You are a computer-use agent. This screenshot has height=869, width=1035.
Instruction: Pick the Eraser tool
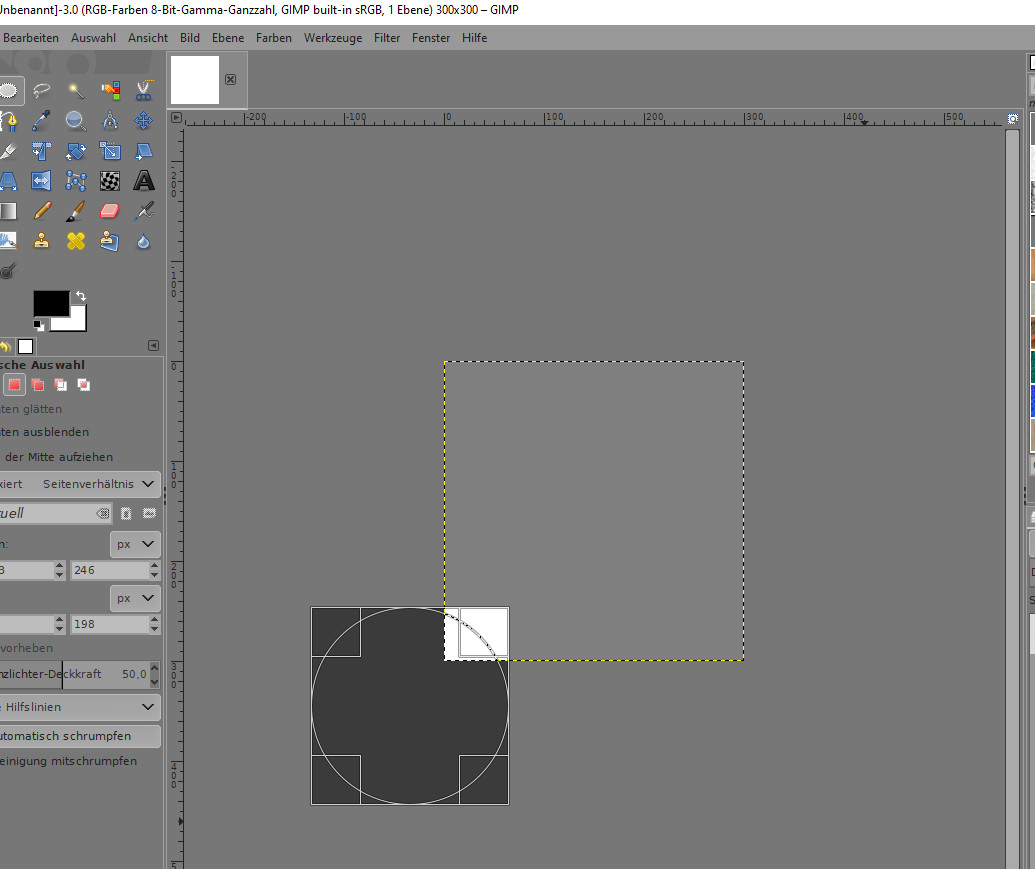(110, 211)
